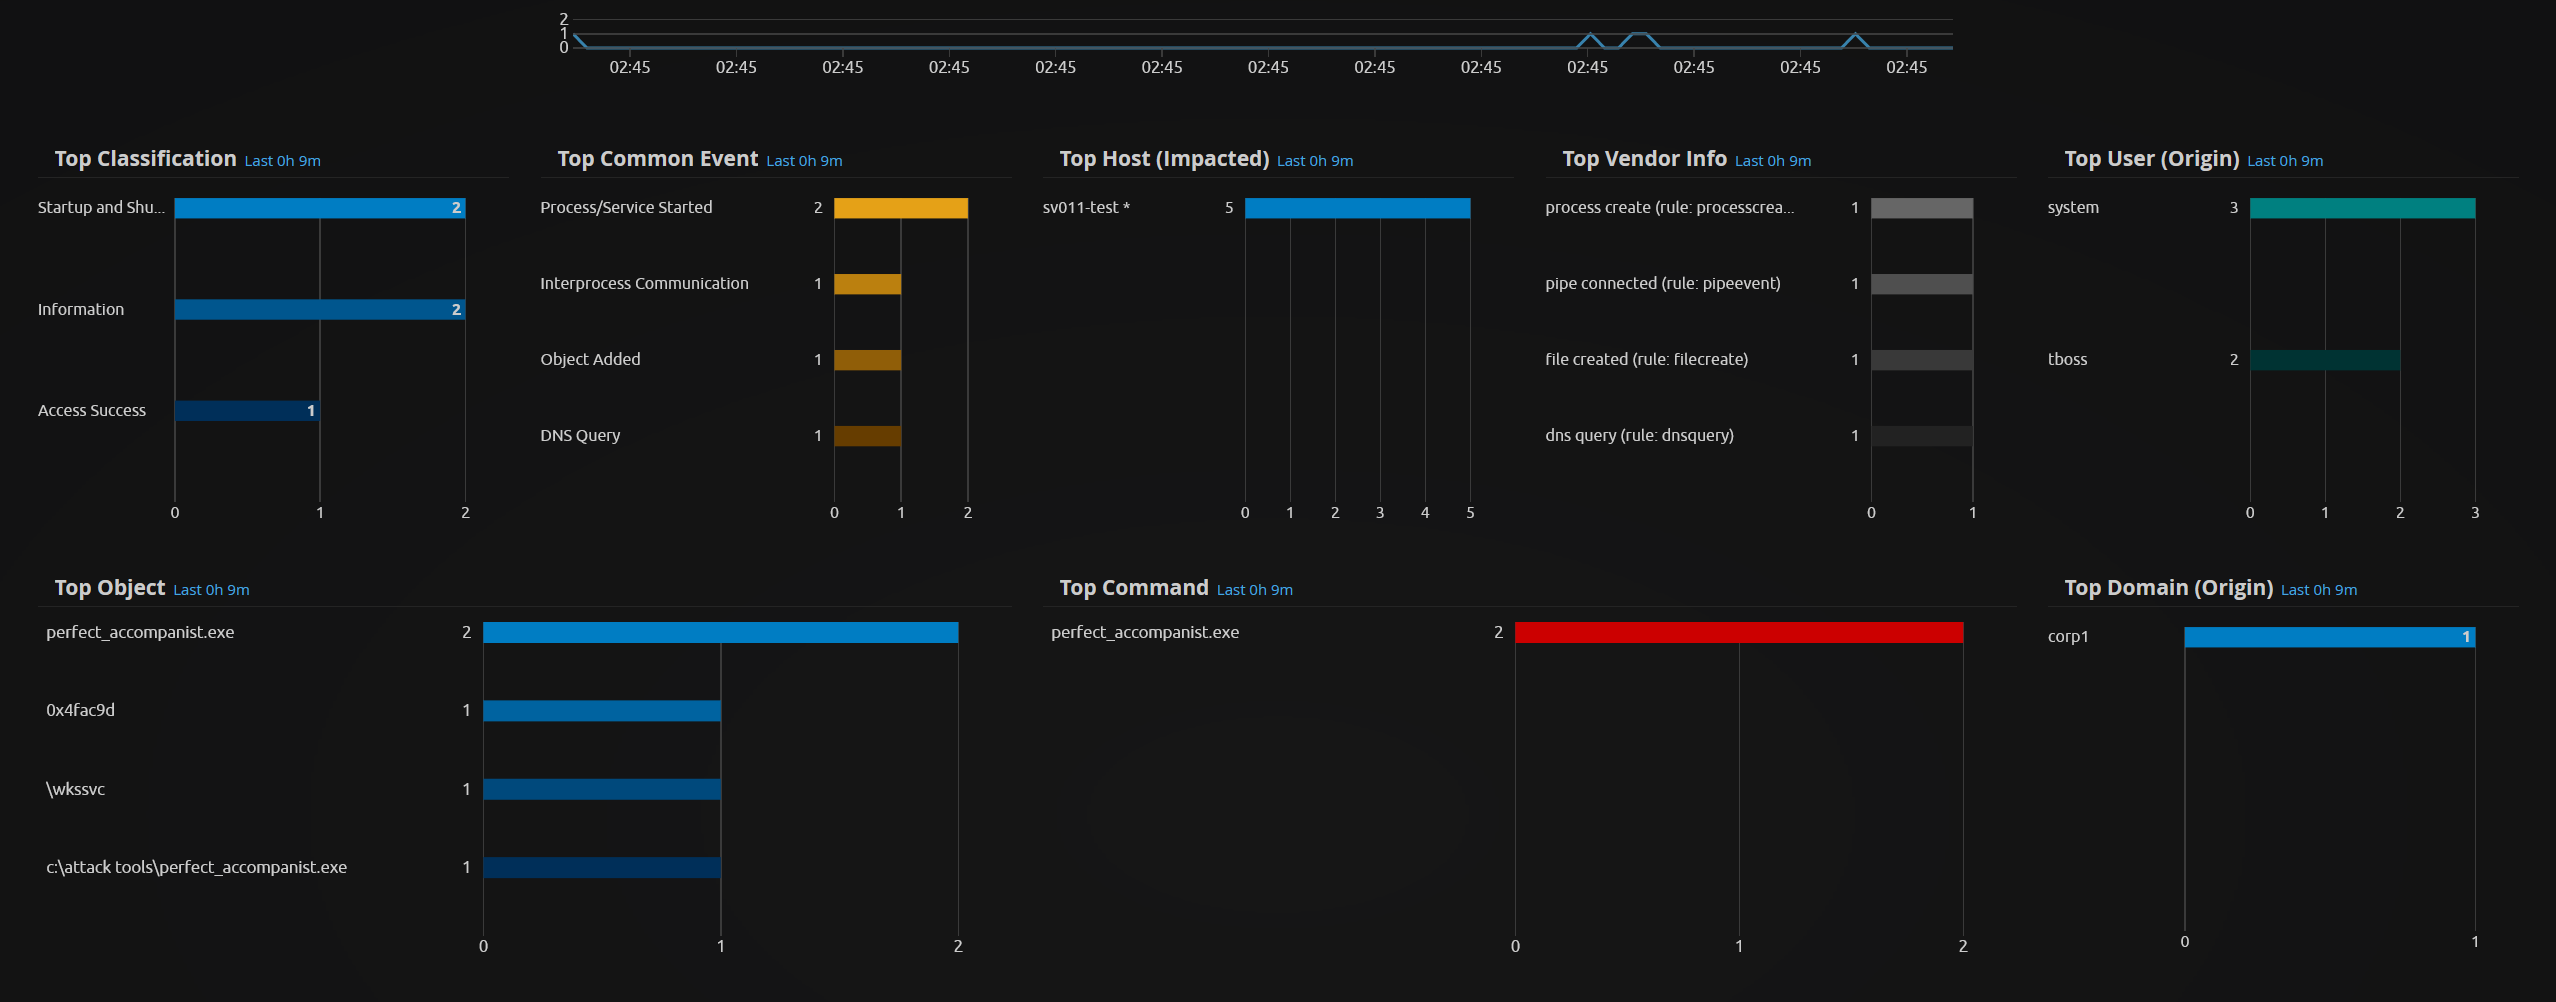Click the Access Success classification bar
The image size is (2556, 1002).
coord(247,411)
